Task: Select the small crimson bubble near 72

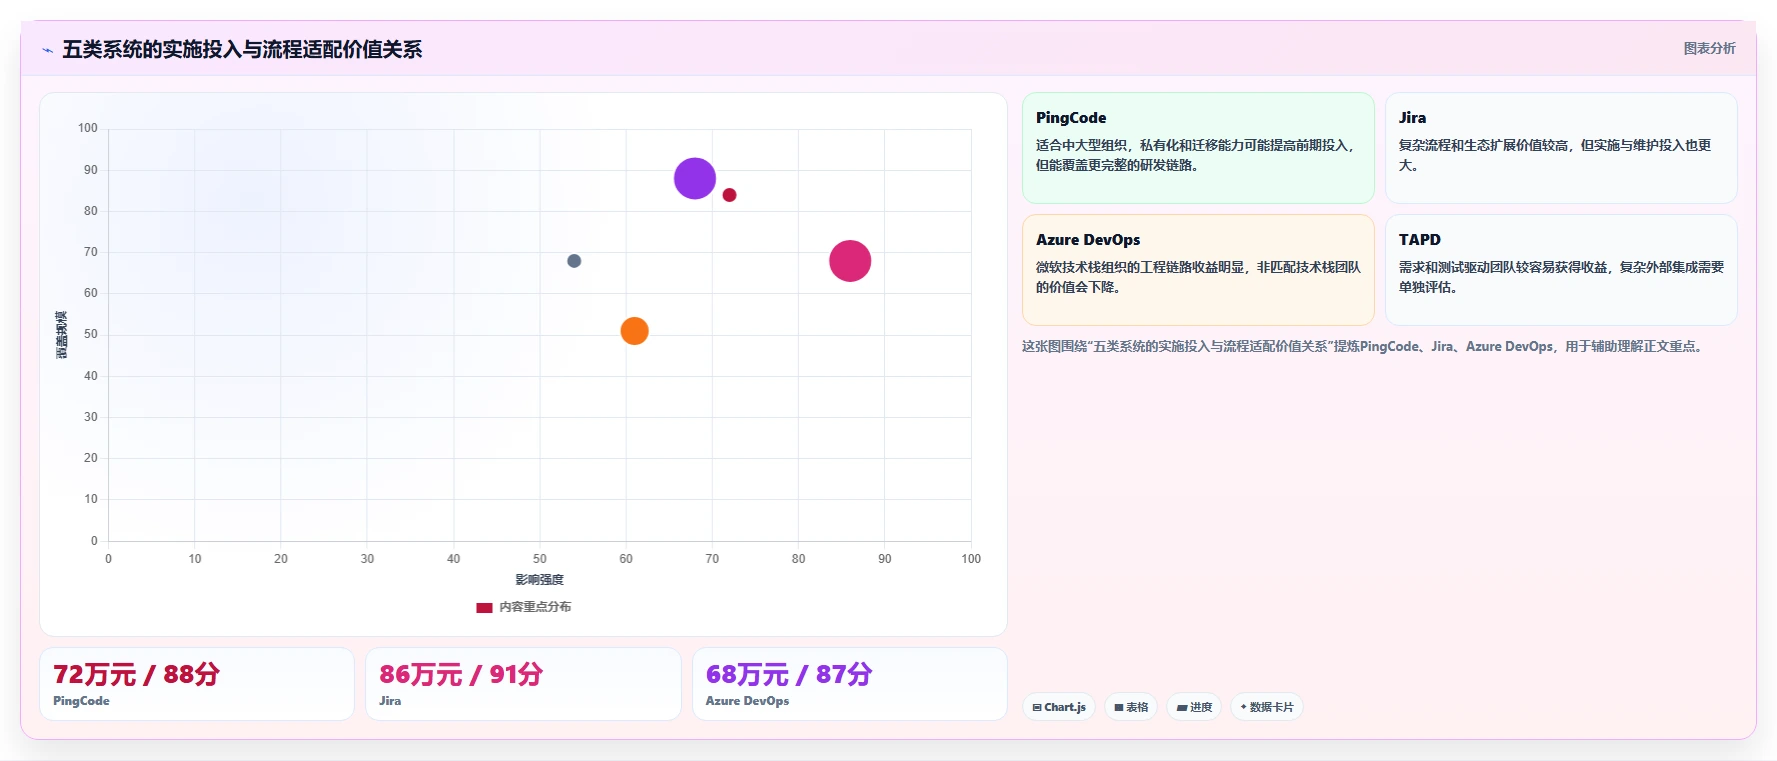Action: point(729,195)
